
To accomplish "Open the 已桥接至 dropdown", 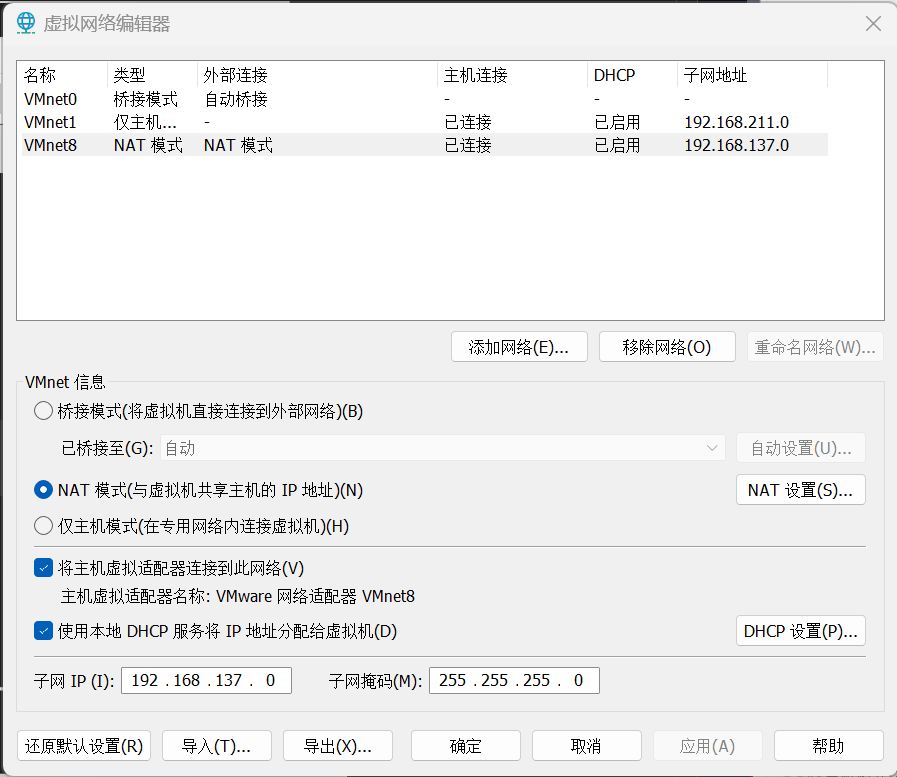I will point(443,448).
